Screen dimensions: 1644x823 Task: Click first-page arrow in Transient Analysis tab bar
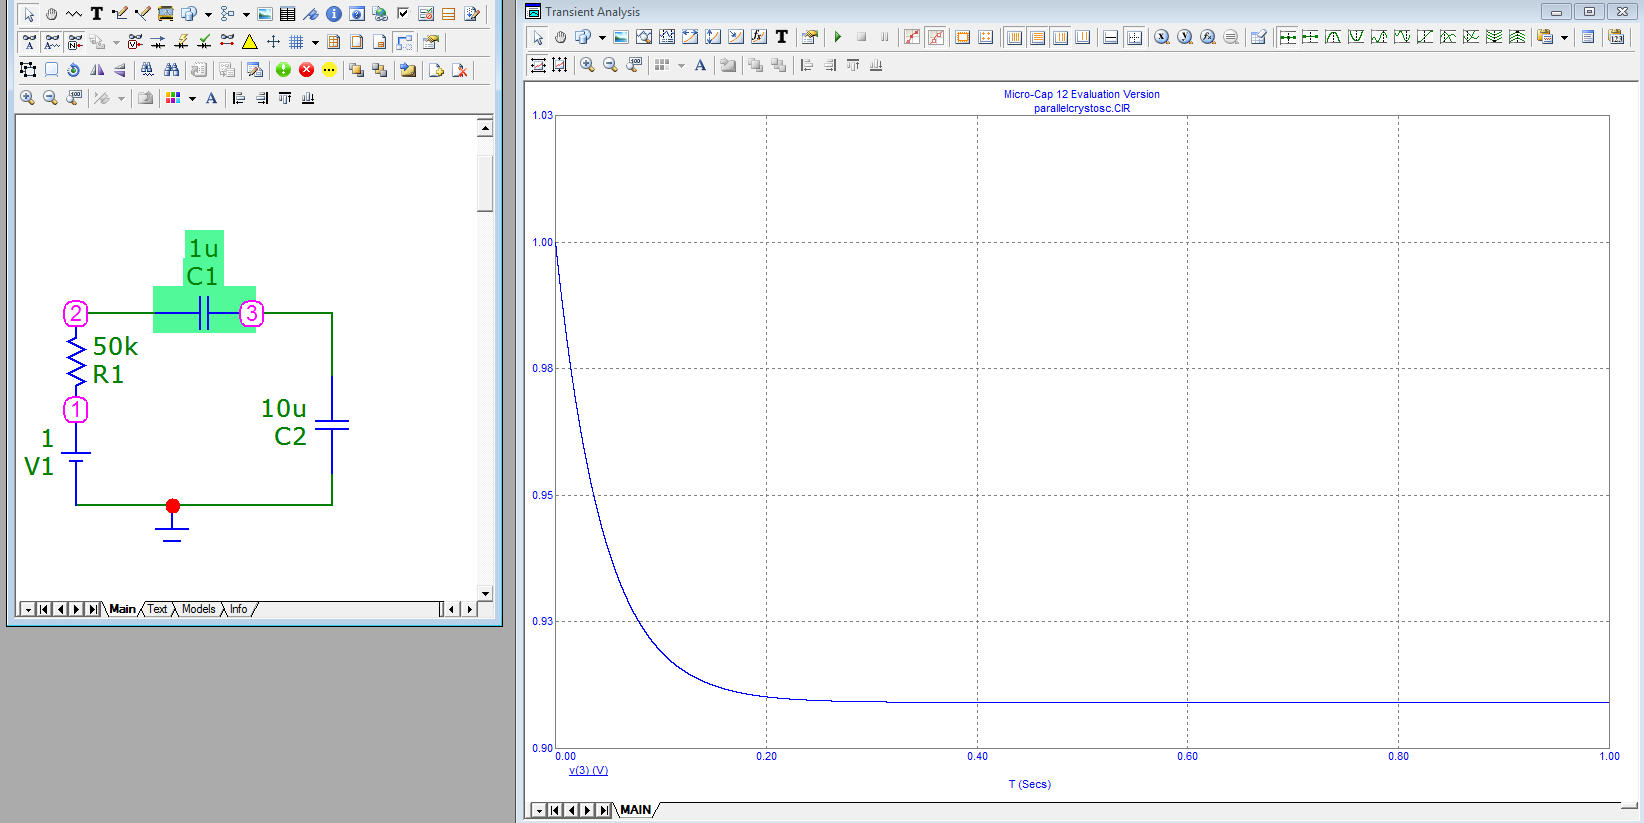click(x=555, y=810)
